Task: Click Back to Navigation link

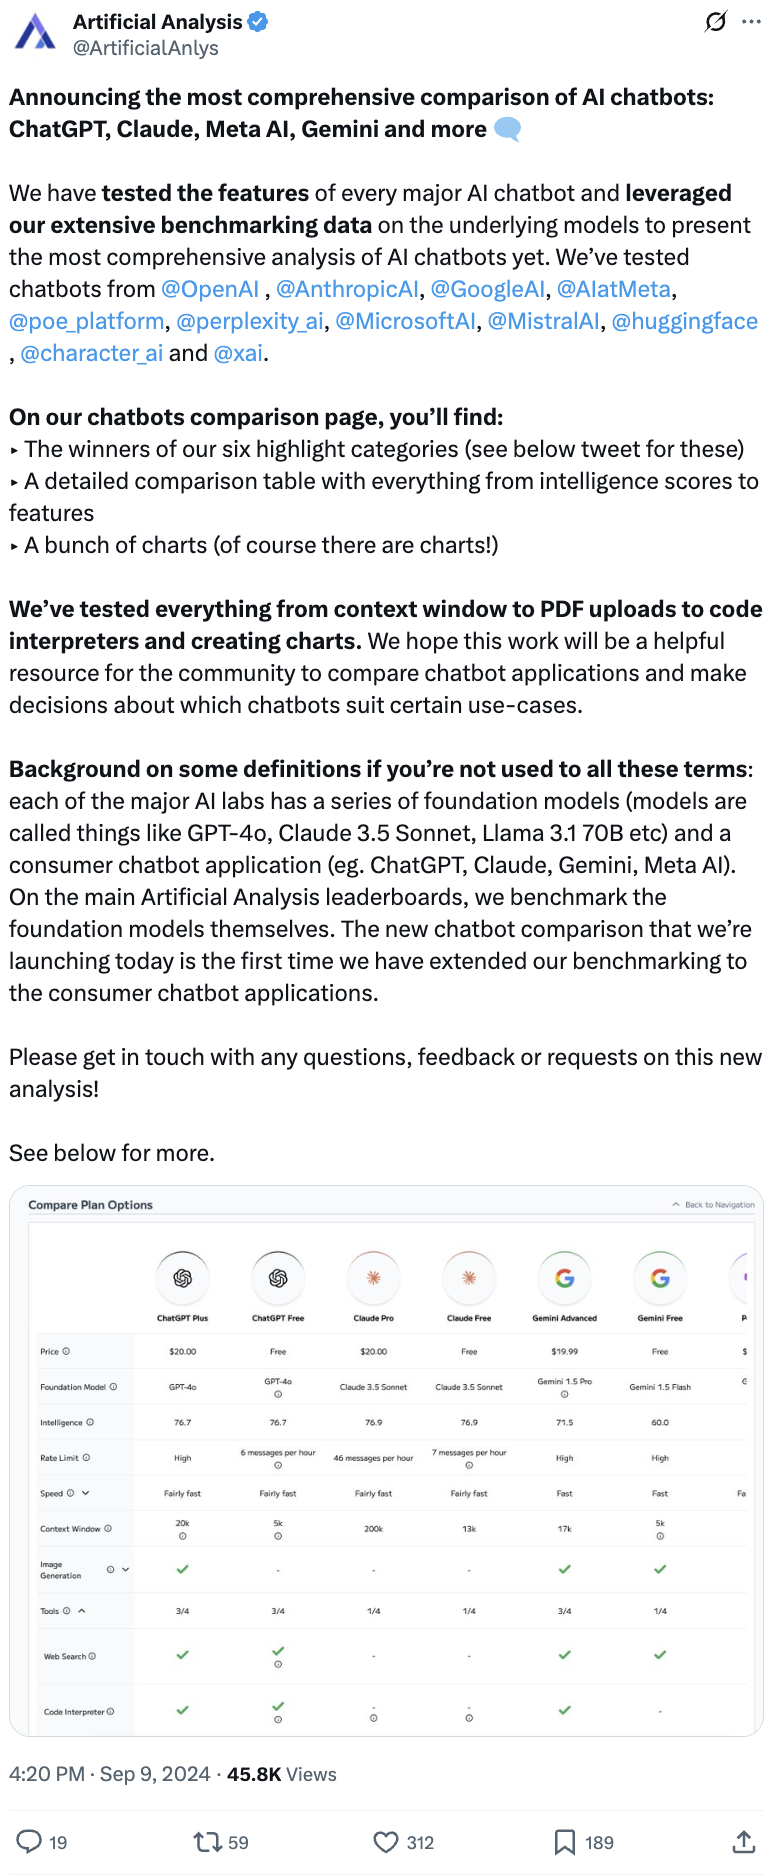Action: click(x=713, y=1204)
